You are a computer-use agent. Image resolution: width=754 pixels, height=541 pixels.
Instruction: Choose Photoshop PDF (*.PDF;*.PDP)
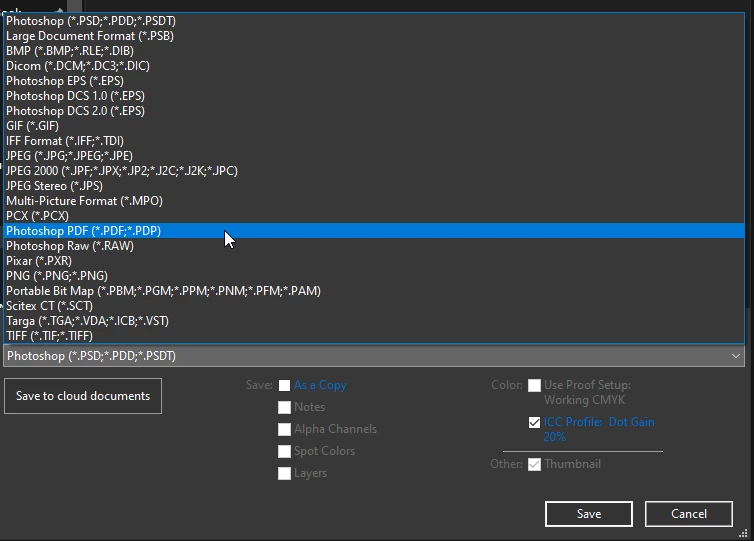[x=374, y=231]
